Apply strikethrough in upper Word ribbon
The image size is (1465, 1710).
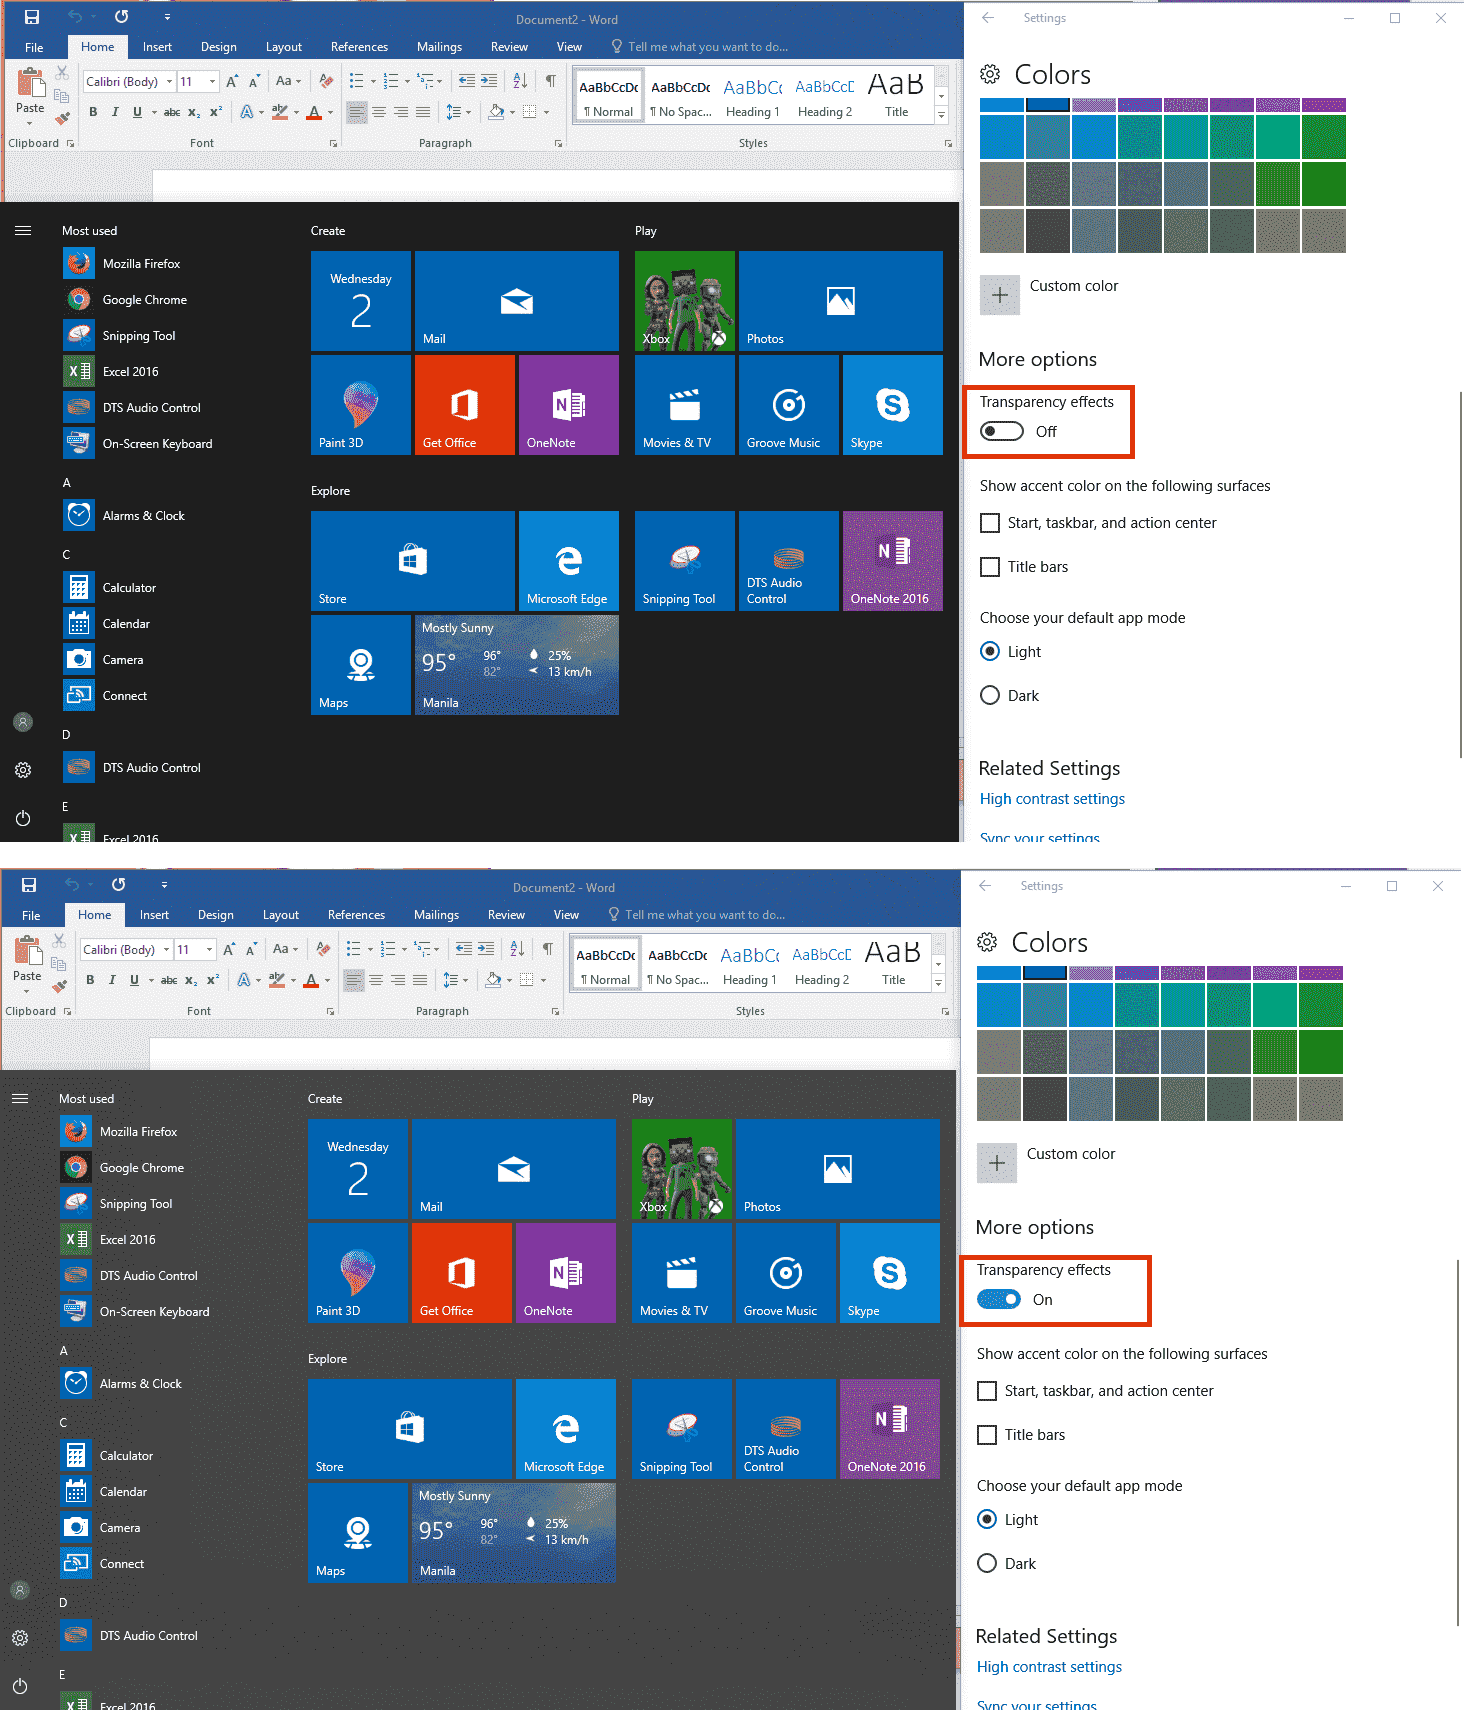pyautogui.click(x=172, y=112)
